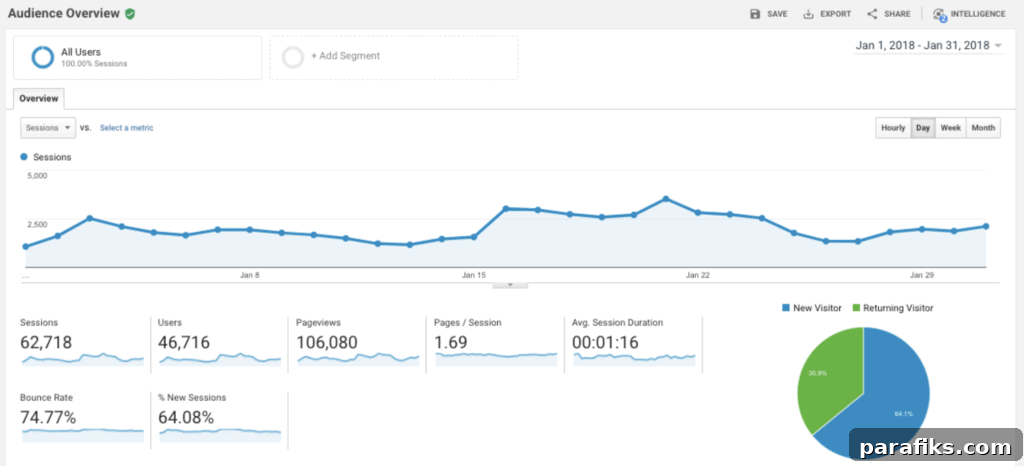Click the Jan 15 axis label
The width and height of the screenshot is (1024, 466).
pos(473,275)
